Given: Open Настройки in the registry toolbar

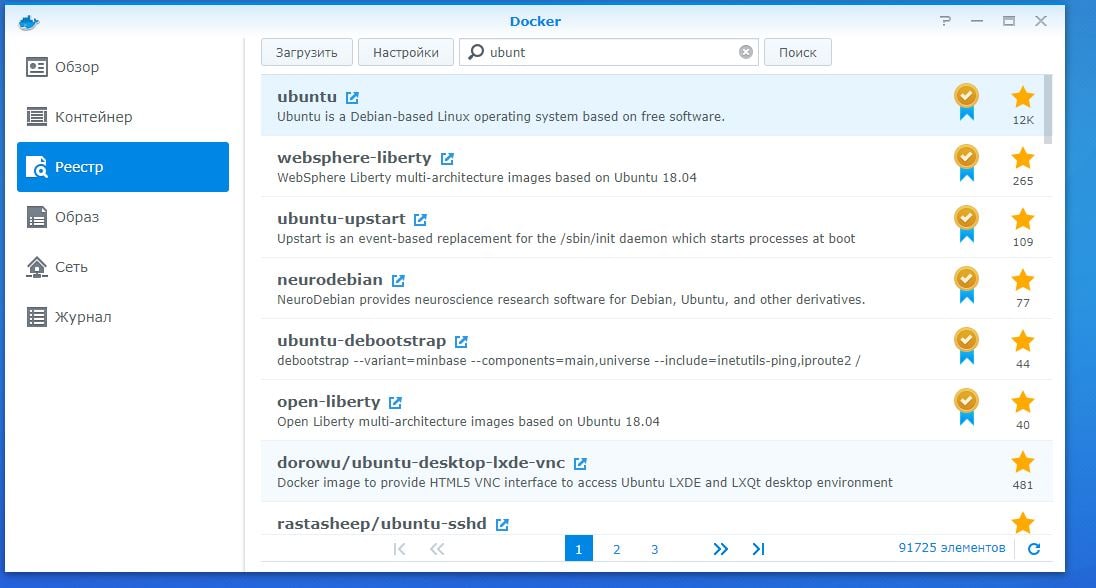Looking at the screenshot, I should pyautogui.click(x=405, y=52).
